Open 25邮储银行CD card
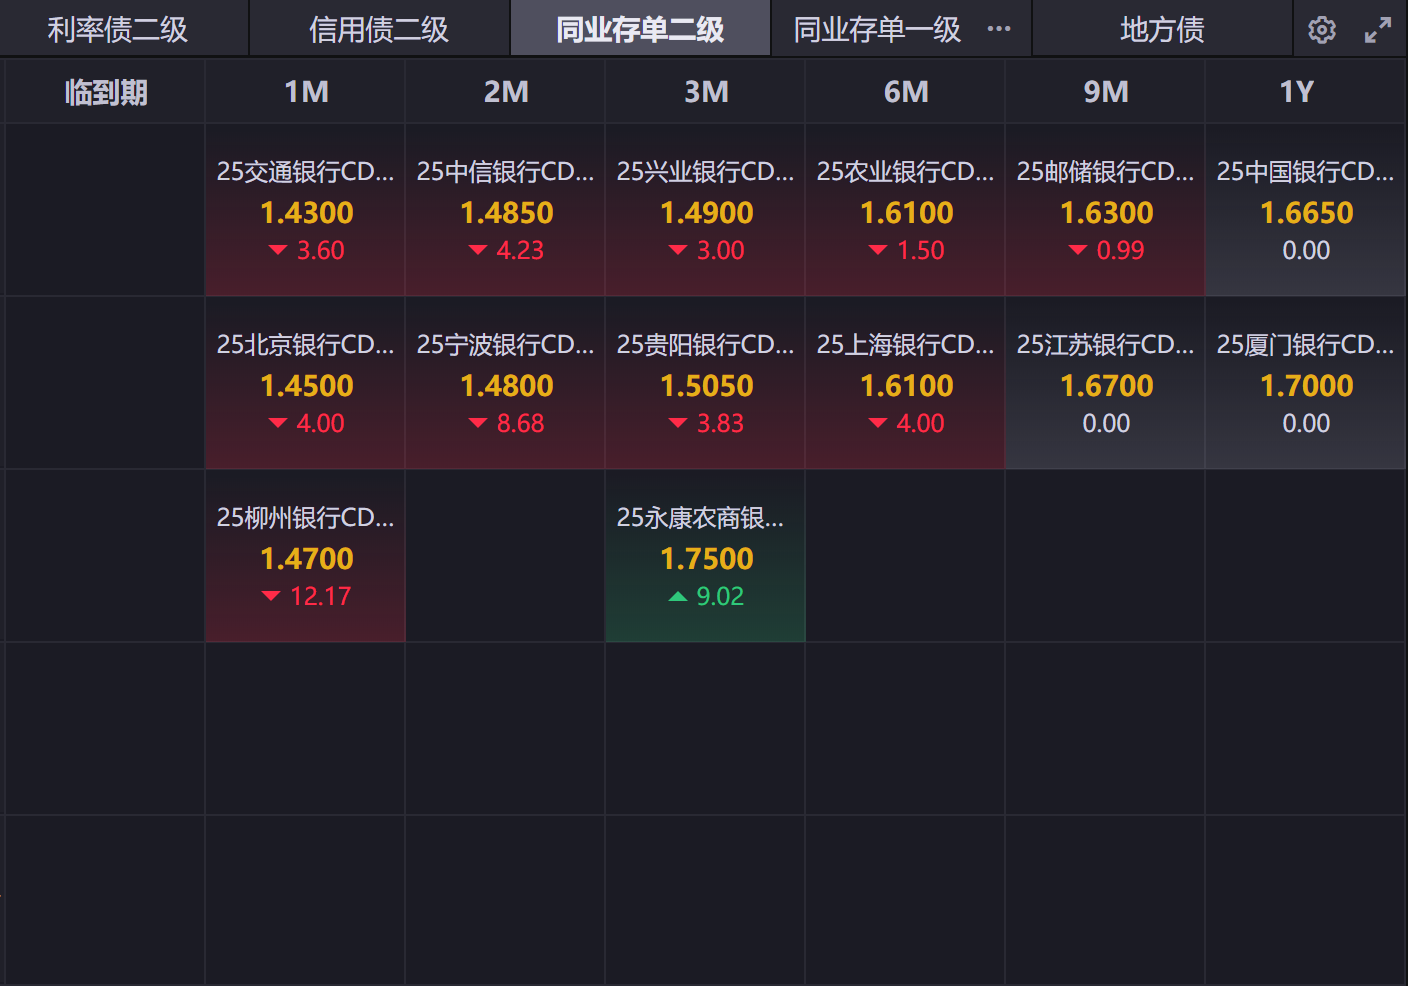The image size is (1408, 986). pyautogui.click(x=1105, y=210)
